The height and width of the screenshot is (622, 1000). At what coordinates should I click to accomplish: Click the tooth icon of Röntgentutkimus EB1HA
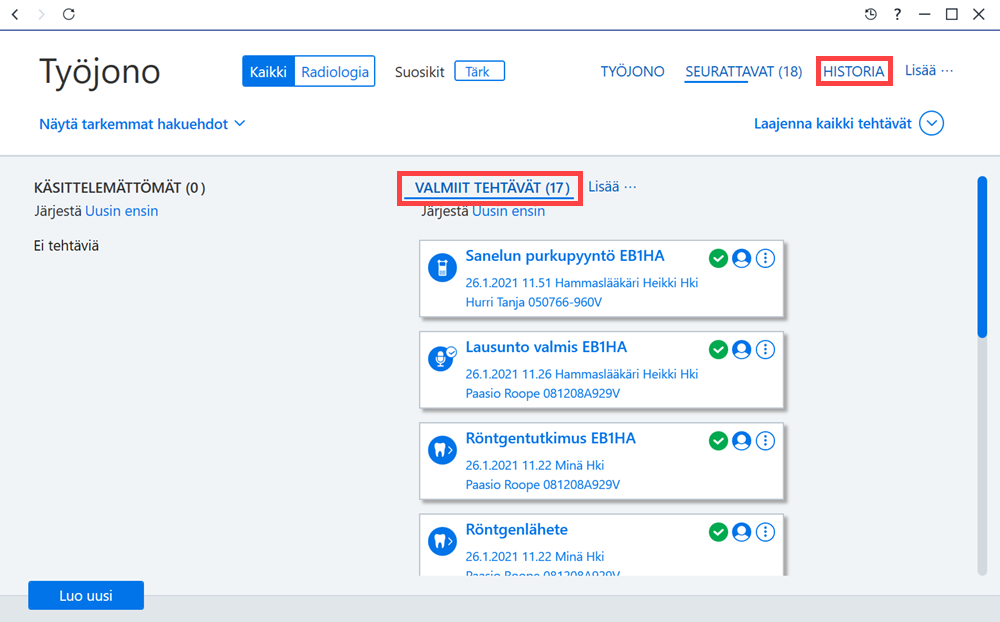442,450
